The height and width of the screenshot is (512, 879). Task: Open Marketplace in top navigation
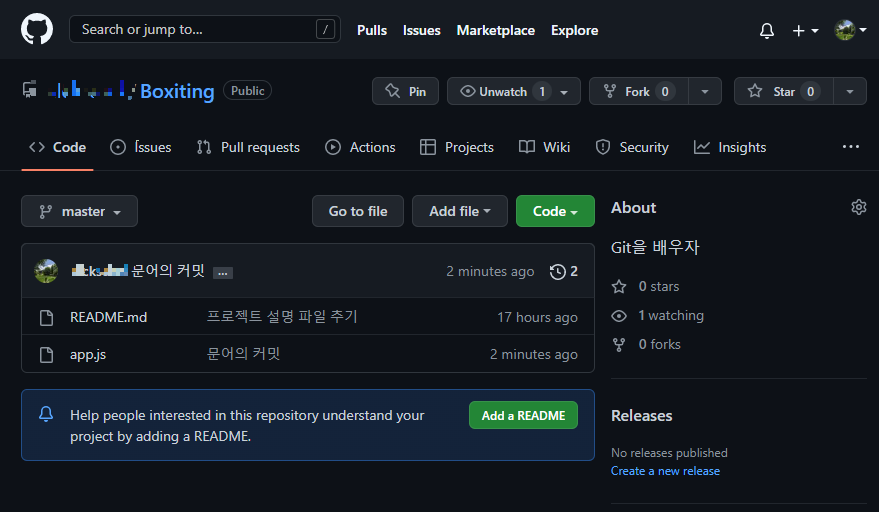click(x=496, y=30)
